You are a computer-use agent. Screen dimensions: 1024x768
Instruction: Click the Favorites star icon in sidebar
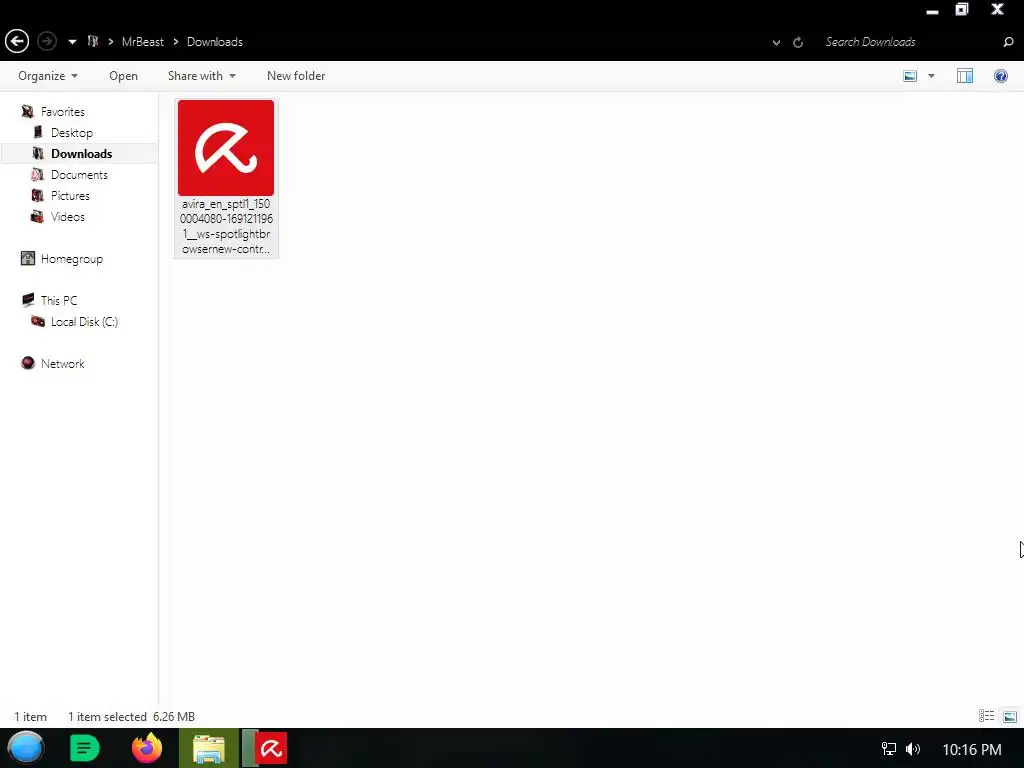(x=27, y=112)
